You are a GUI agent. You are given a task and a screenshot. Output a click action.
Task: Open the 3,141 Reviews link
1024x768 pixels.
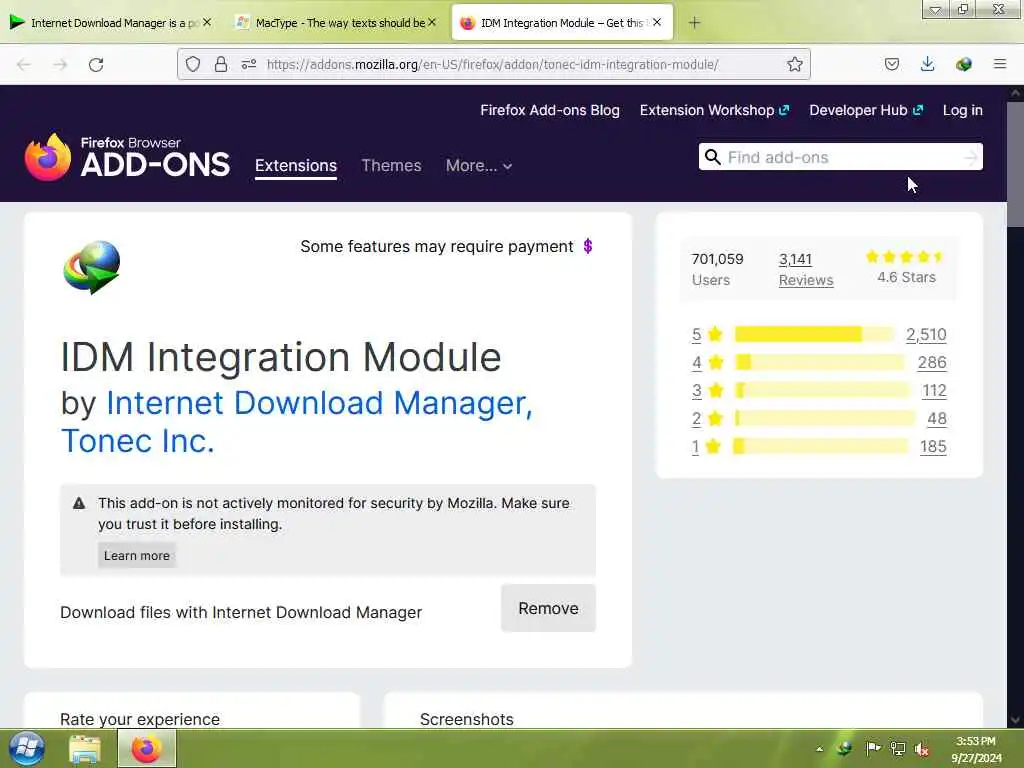coord(806,269)
